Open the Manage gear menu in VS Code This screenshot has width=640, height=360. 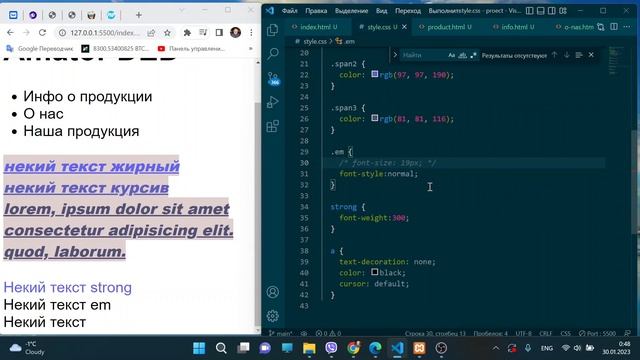point(273,316)
